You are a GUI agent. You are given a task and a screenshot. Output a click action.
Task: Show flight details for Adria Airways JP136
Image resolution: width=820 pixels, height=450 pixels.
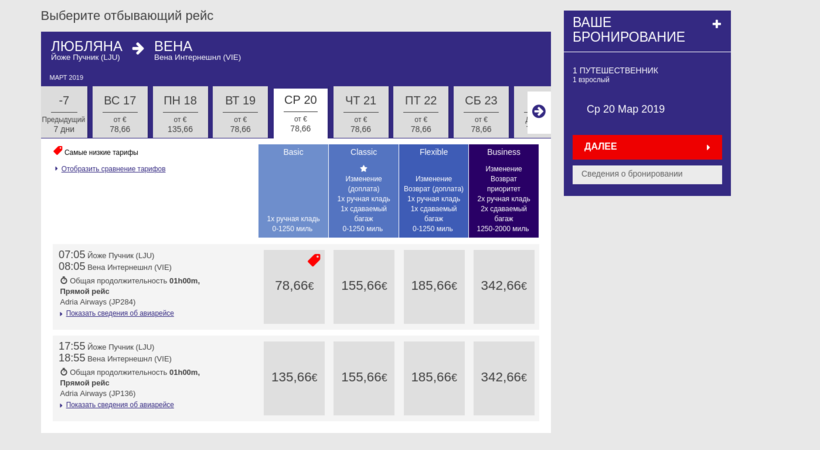pos(119,405)
